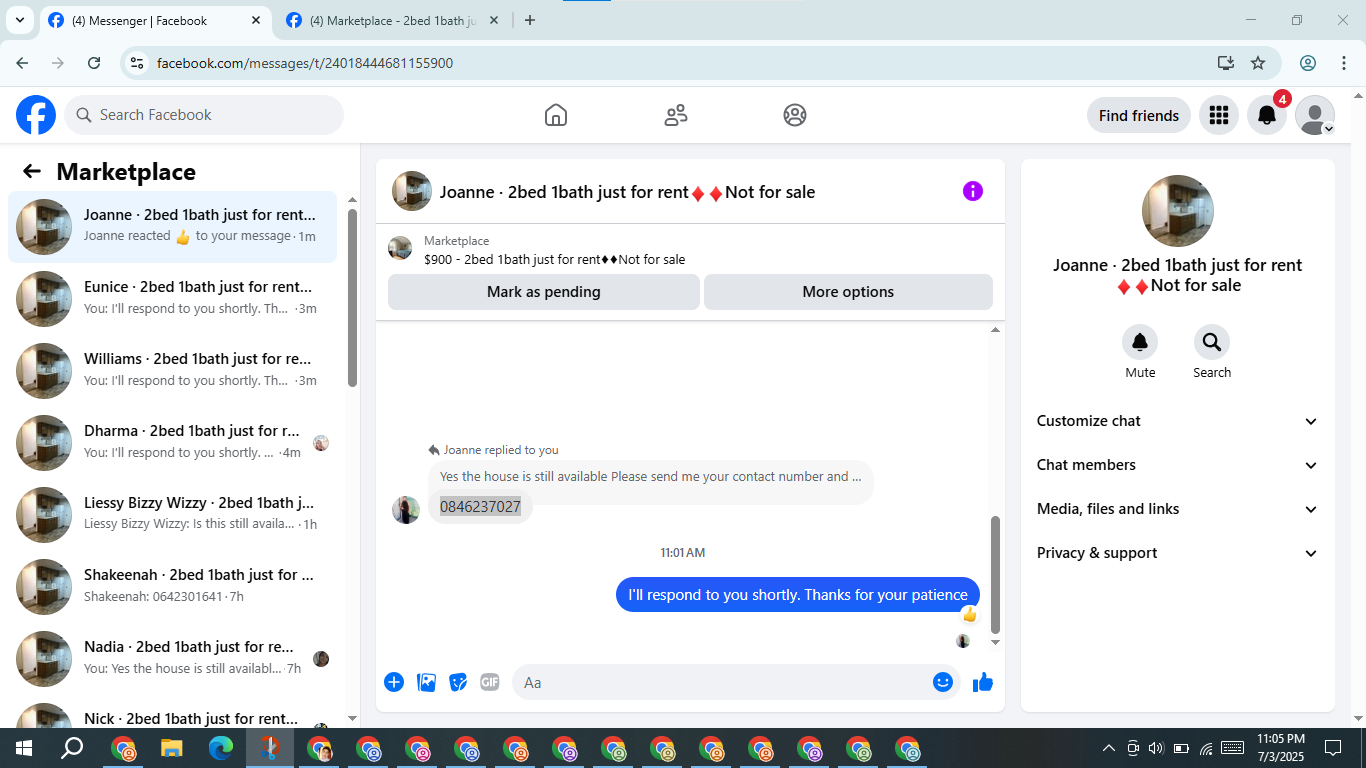Bookmark this page with star icon

1258,63
